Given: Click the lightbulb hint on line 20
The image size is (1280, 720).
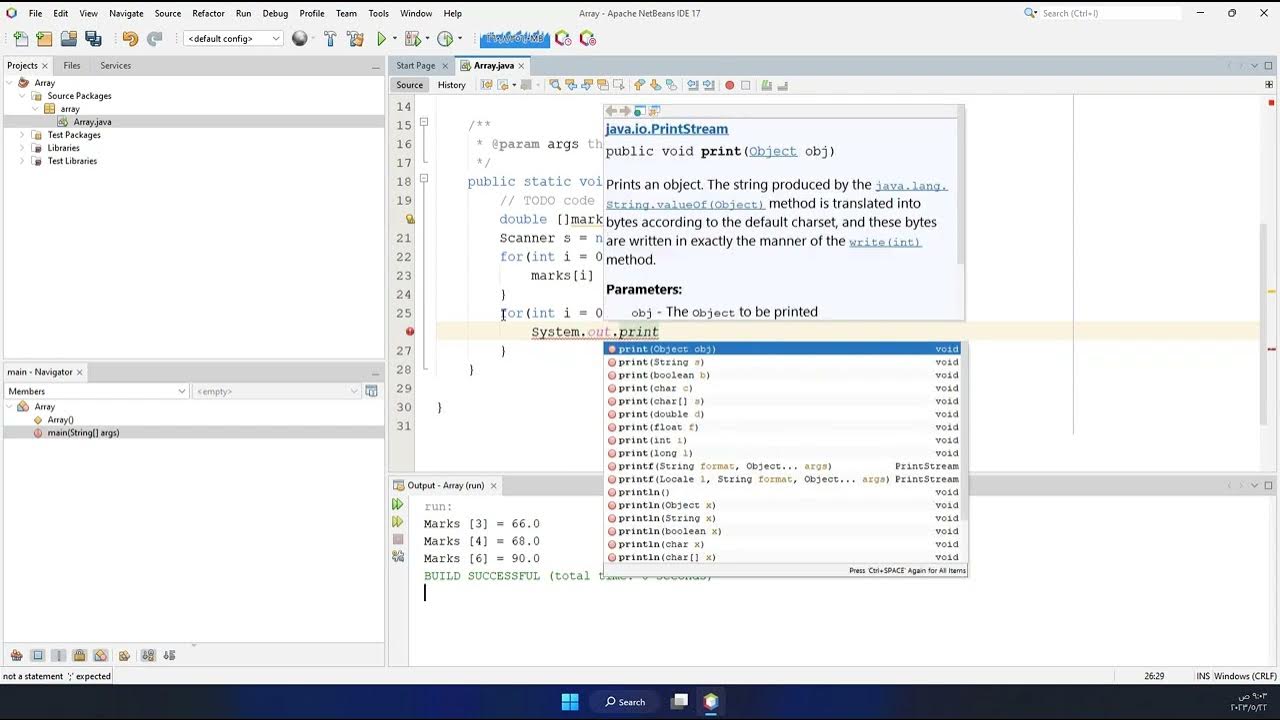Looking at the screenshot, I should pos(410,219).
